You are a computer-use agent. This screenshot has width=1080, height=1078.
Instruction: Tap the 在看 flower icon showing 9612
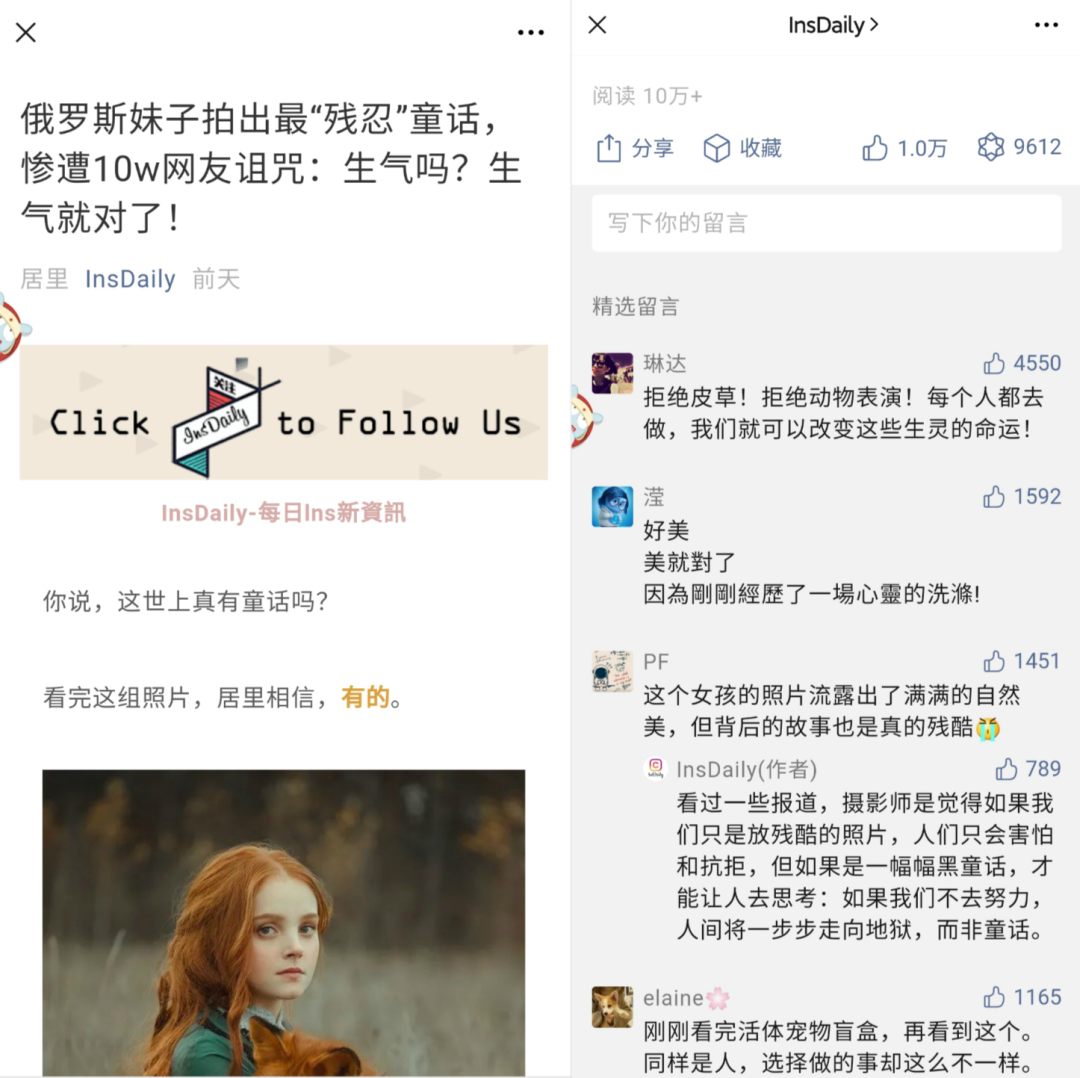[x=990, y=147]
